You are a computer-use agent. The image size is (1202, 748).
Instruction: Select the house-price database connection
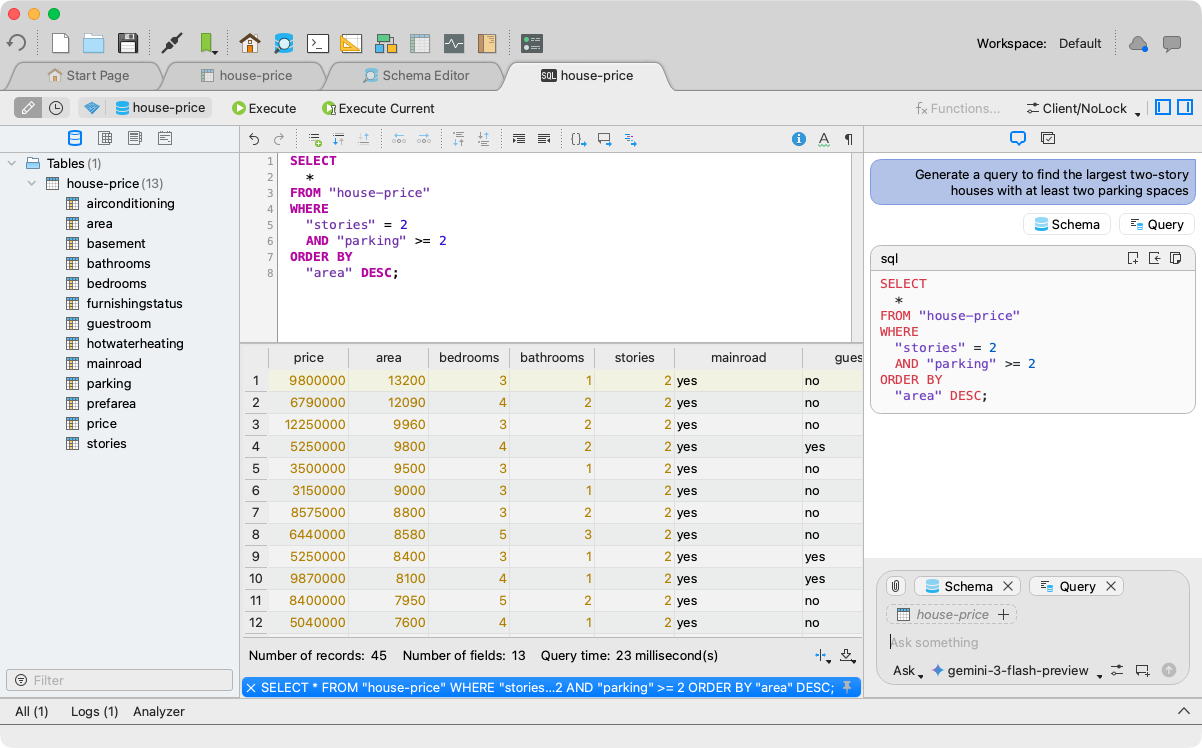pos(160,108)
